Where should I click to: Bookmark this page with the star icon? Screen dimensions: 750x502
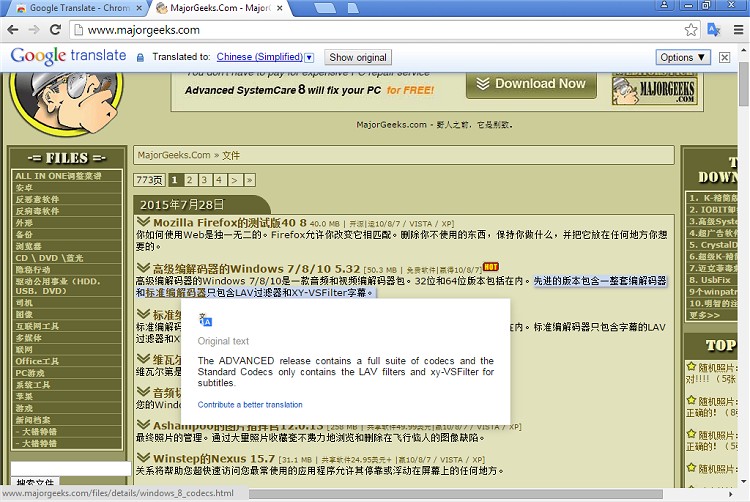pyautogui.click(x=691, y=30)
